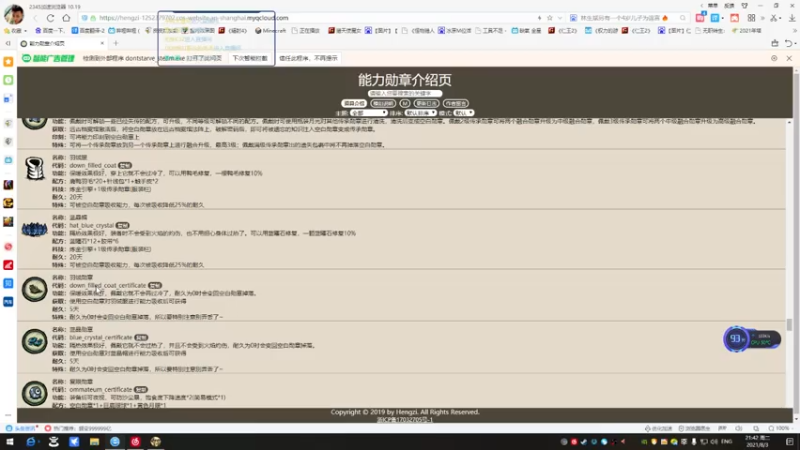Click the taskbar clock showing 21:42
Image resolution: width=800 pixels, height=450 pixels.
coord(757,442)
